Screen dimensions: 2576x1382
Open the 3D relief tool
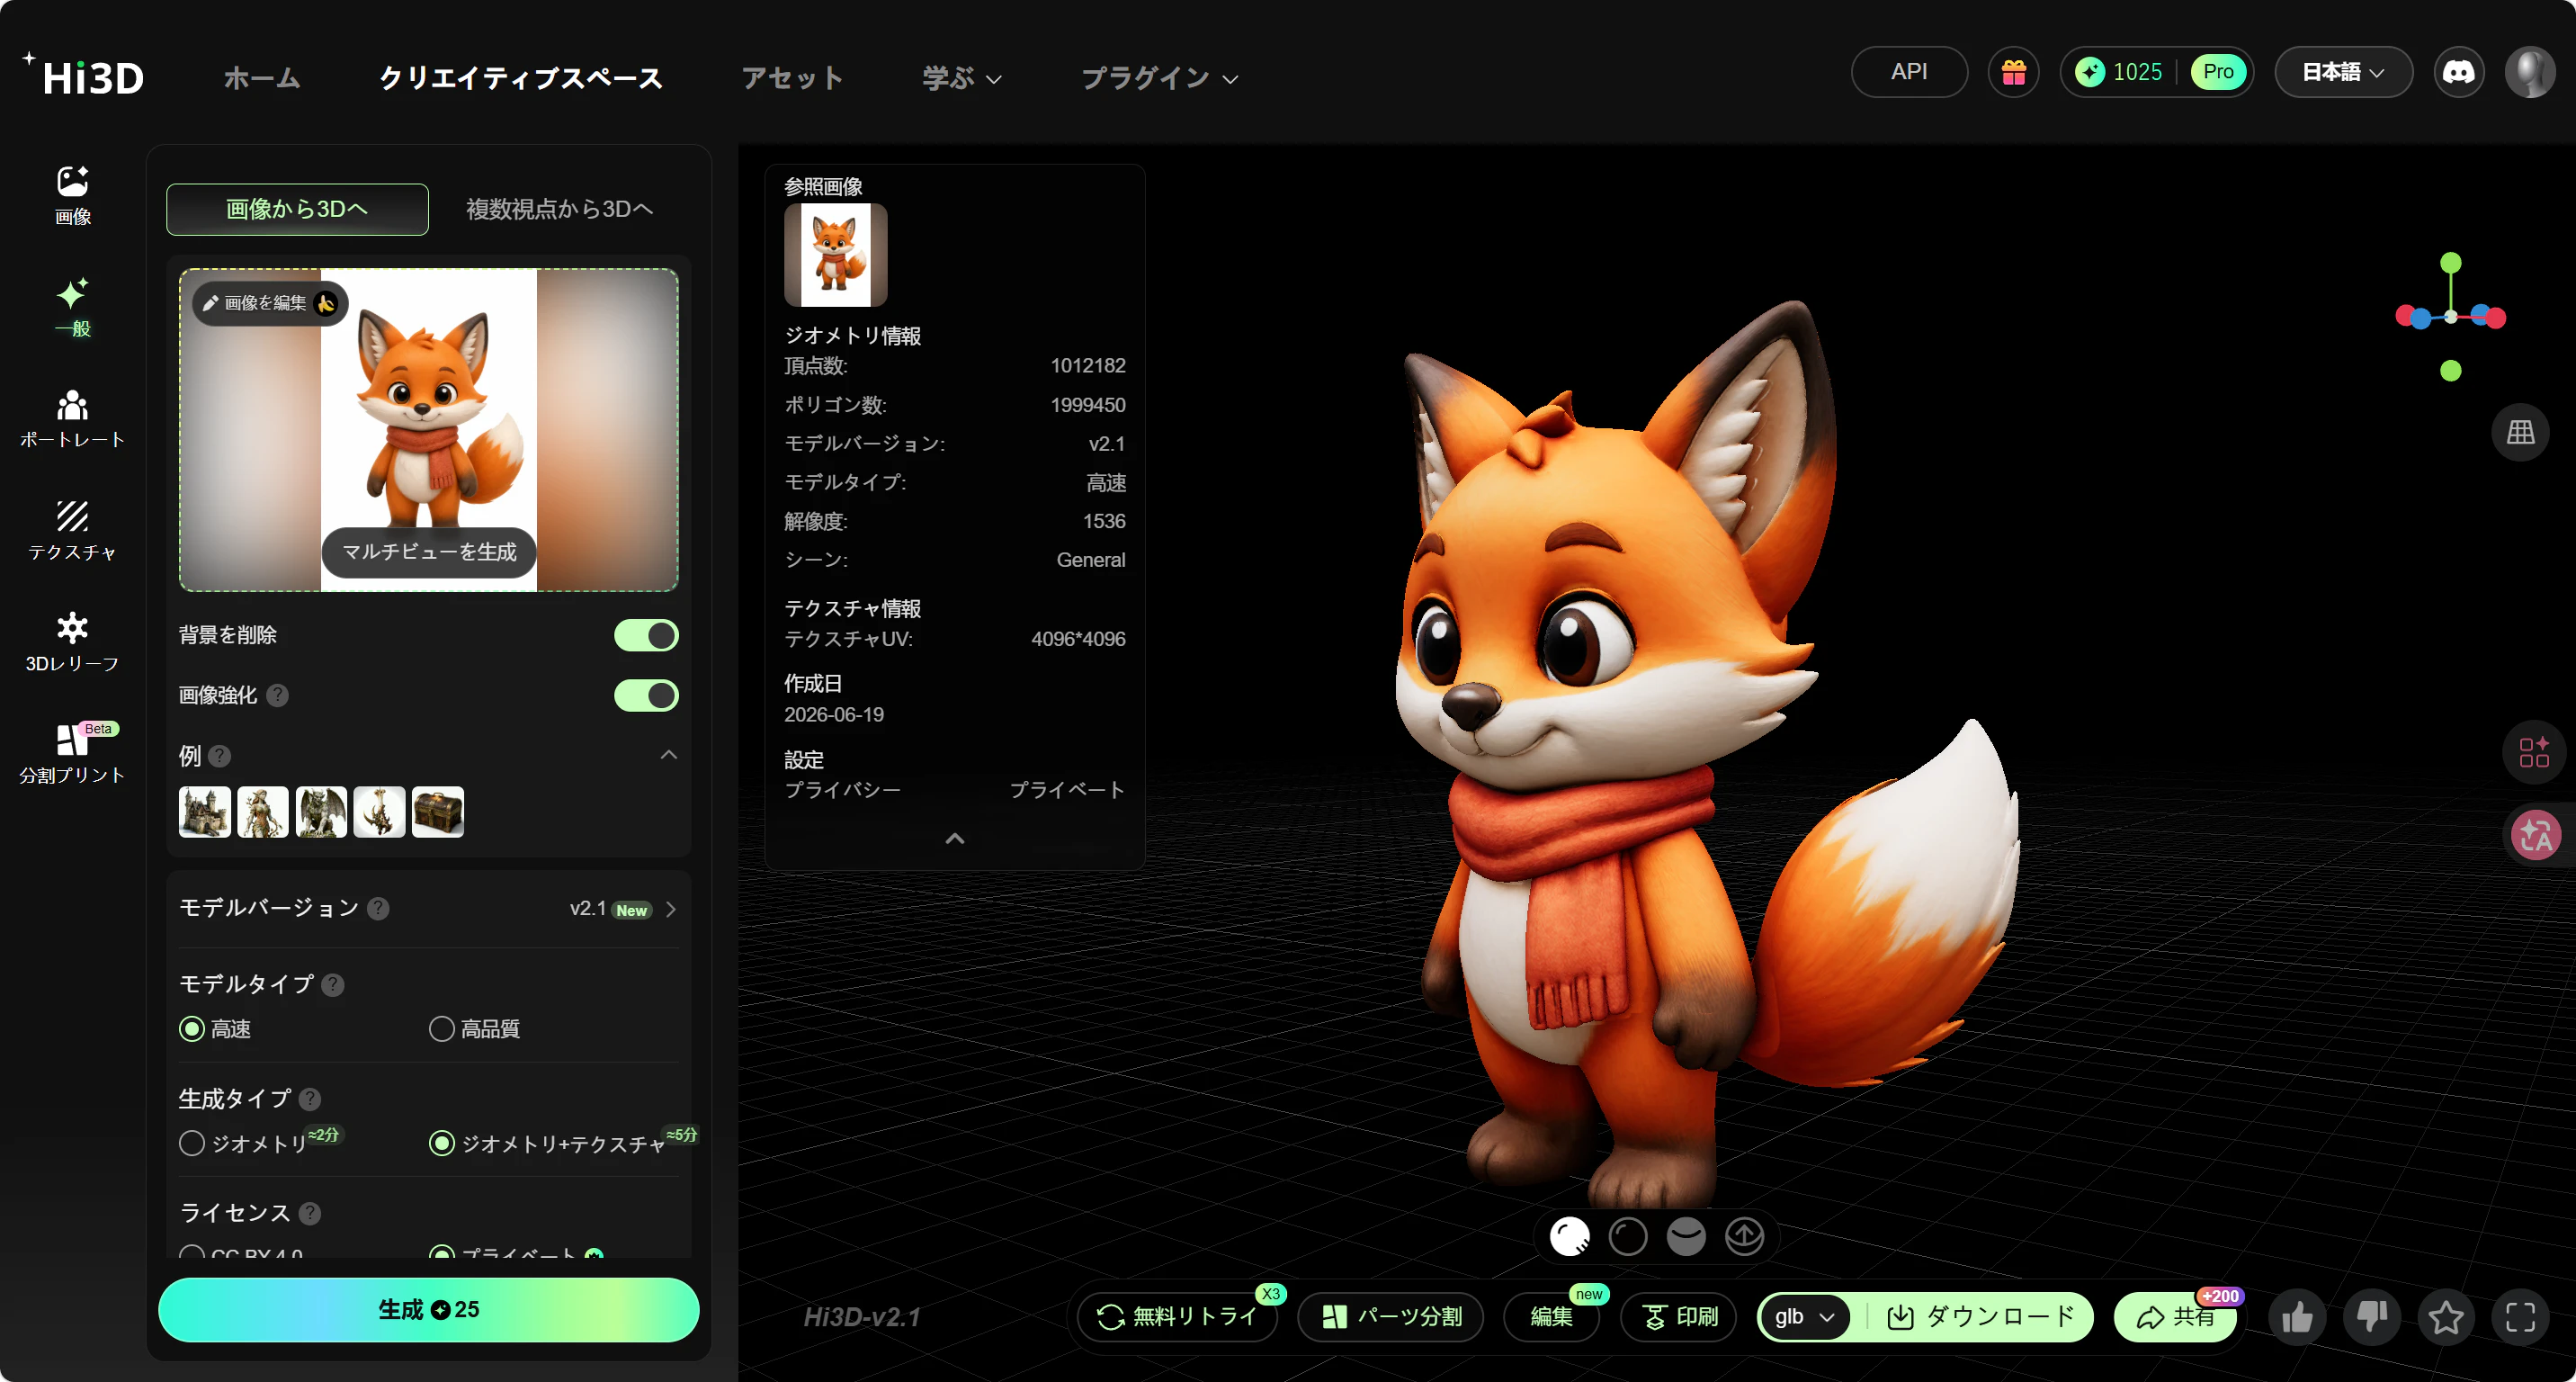(x=72, y=643)
